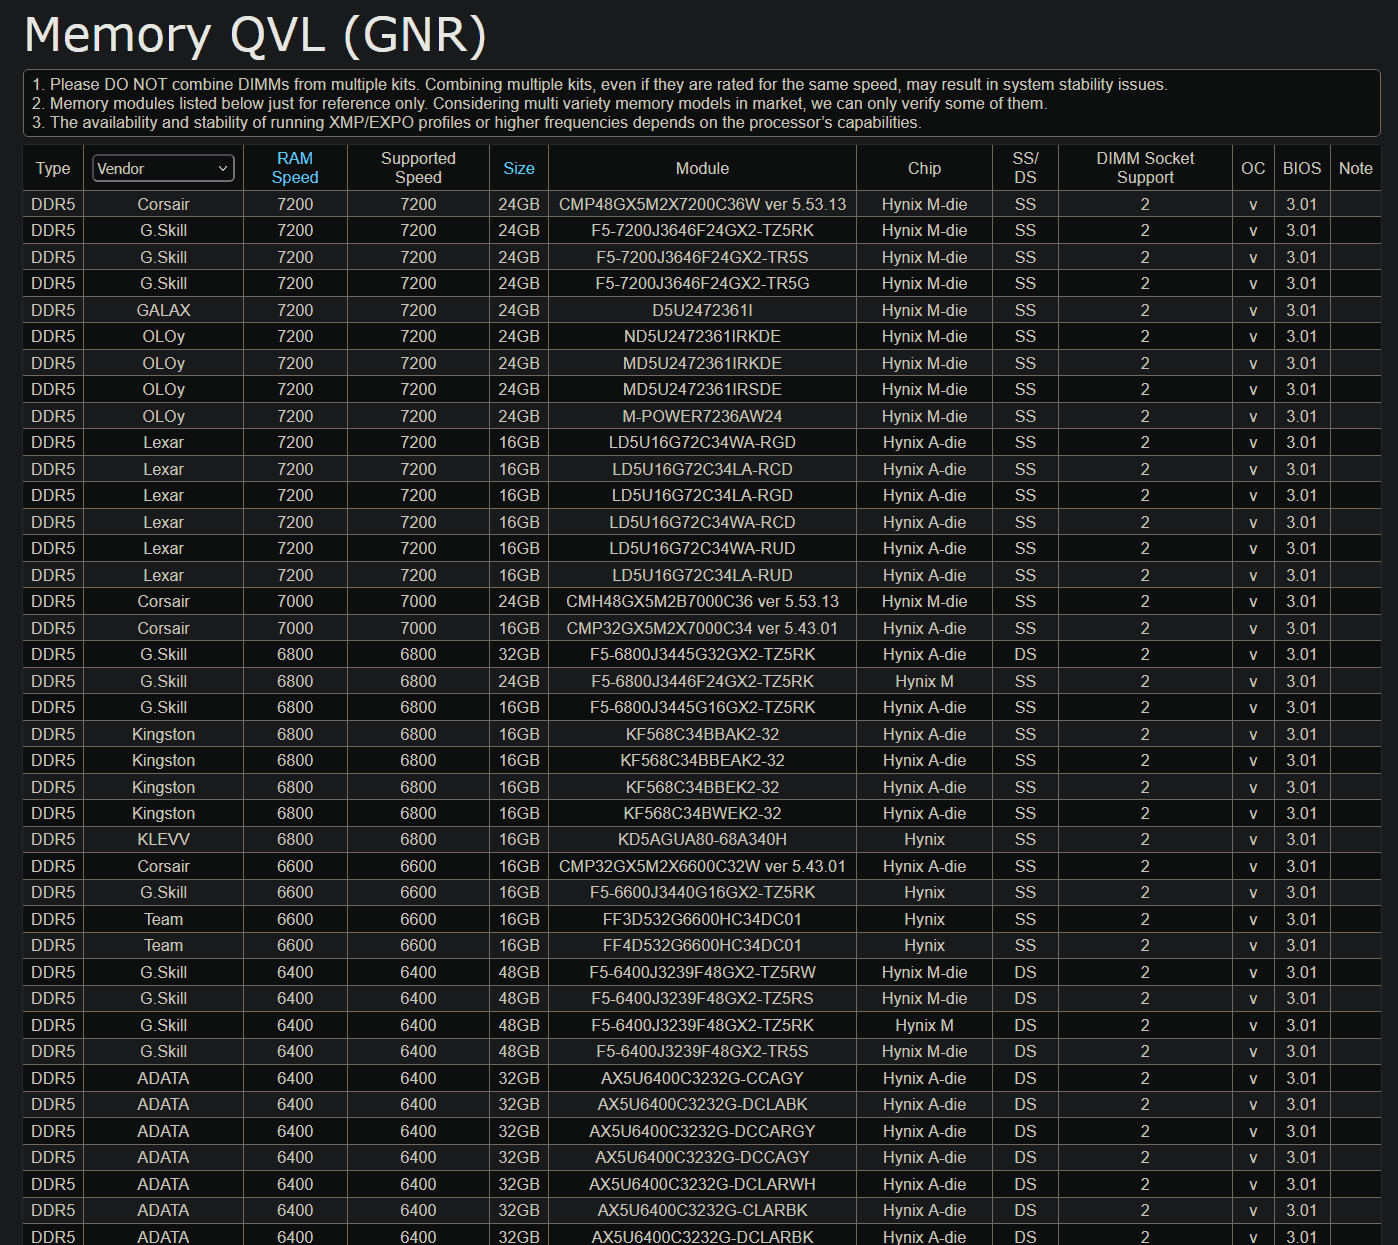Click the KLEVV vendor cell
Viewport: 1398px width, 1245px height.
coord(163,839)
